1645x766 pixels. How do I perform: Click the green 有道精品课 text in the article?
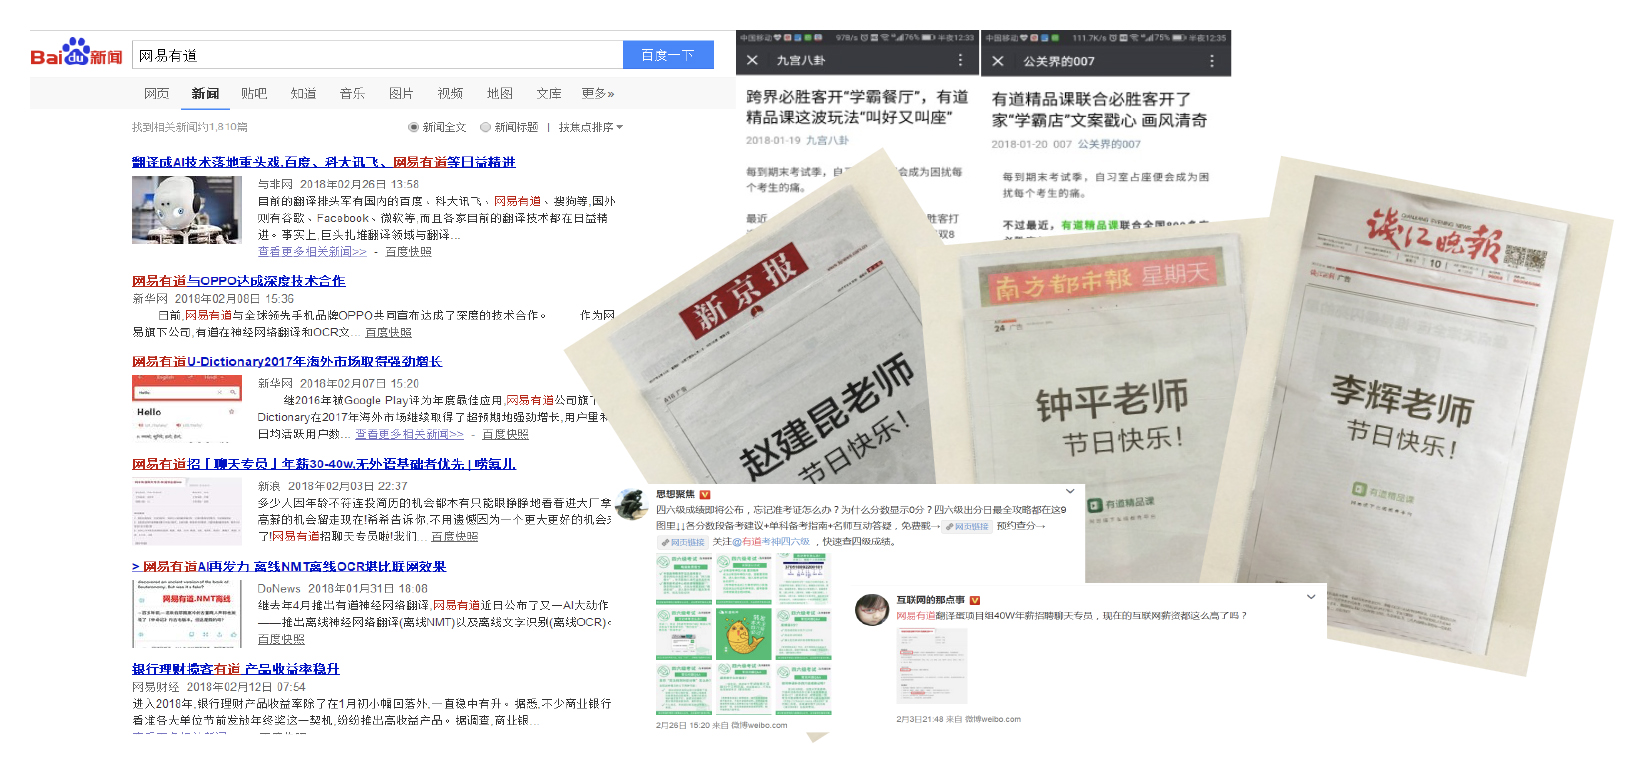1089,225
